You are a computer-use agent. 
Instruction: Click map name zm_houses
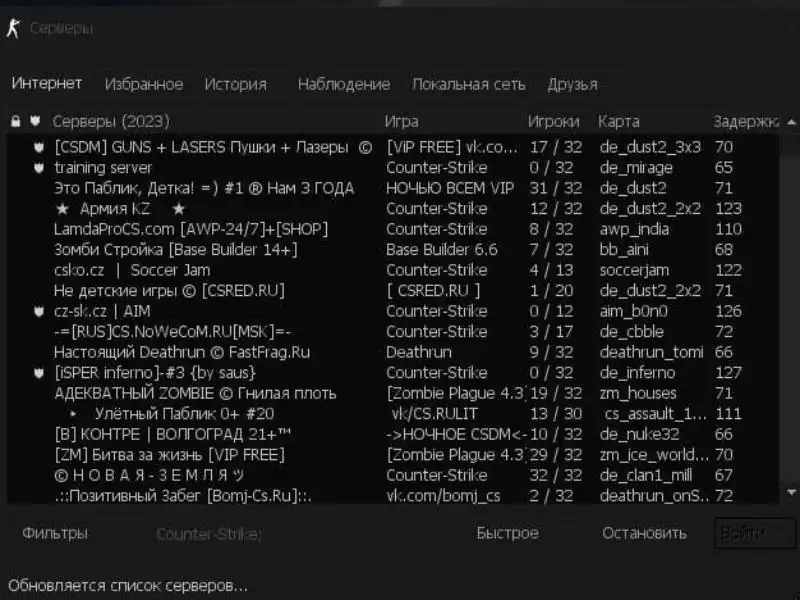[x=638, y=393]
